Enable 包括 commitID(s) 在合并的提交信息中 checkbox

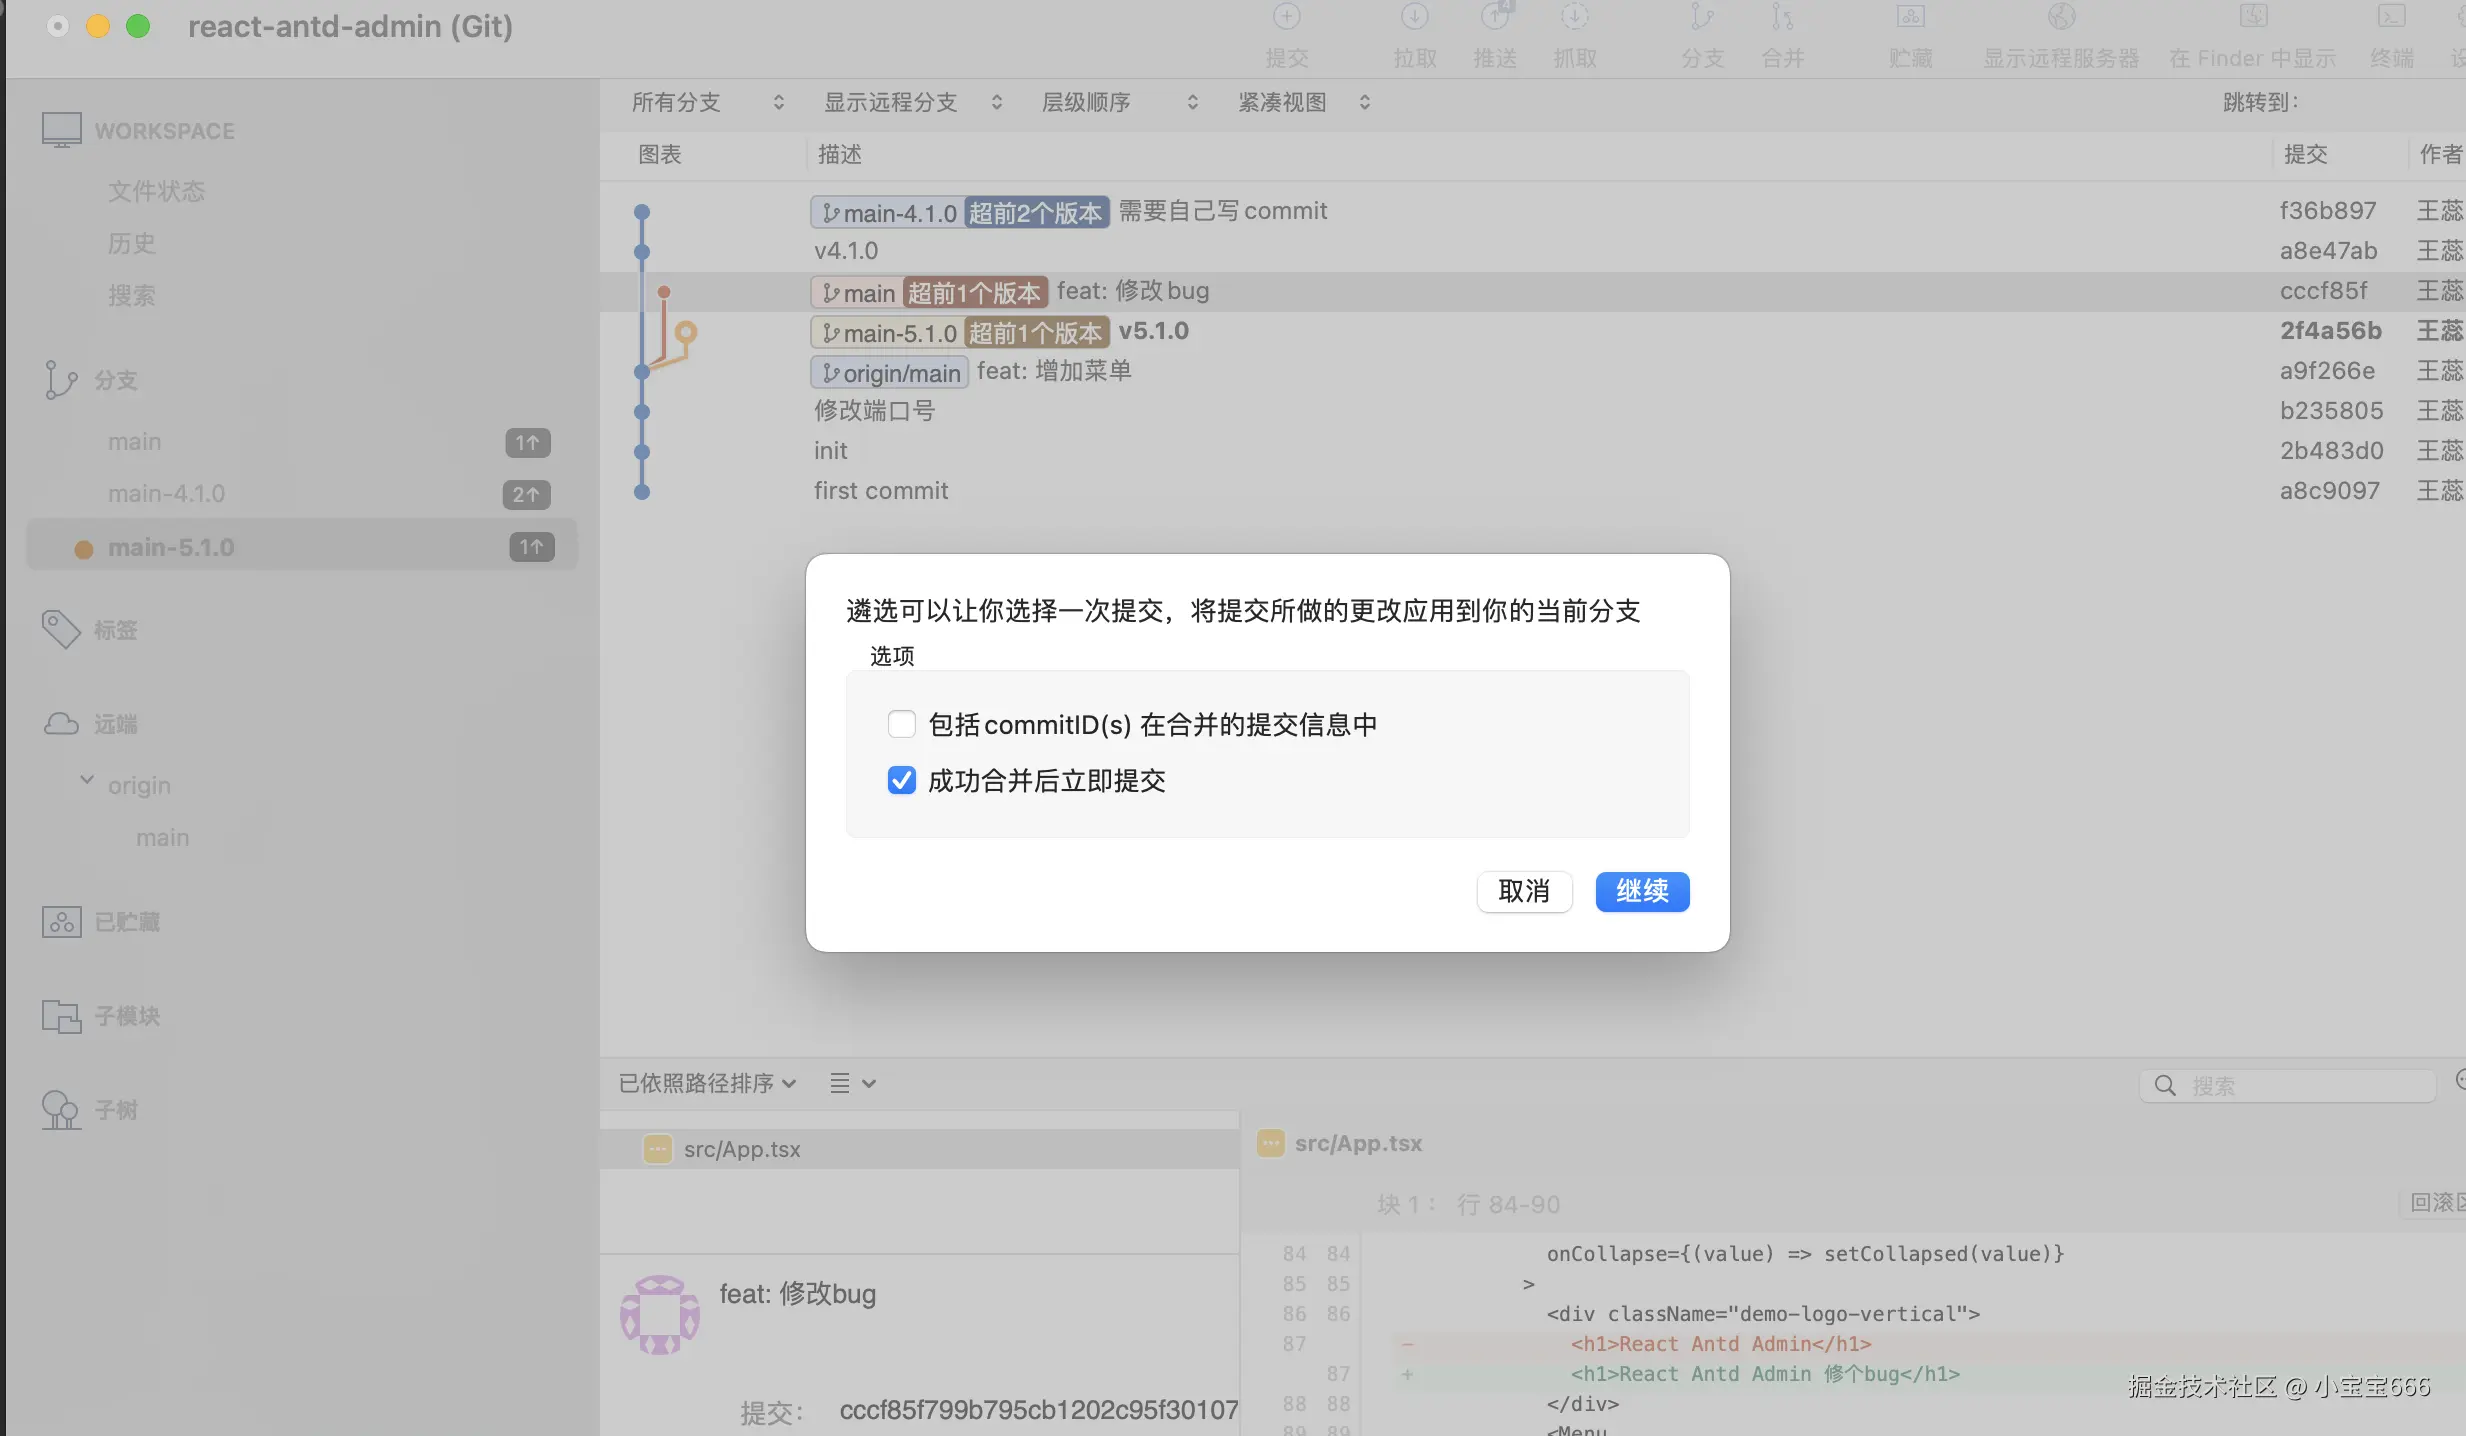[902, 724]
